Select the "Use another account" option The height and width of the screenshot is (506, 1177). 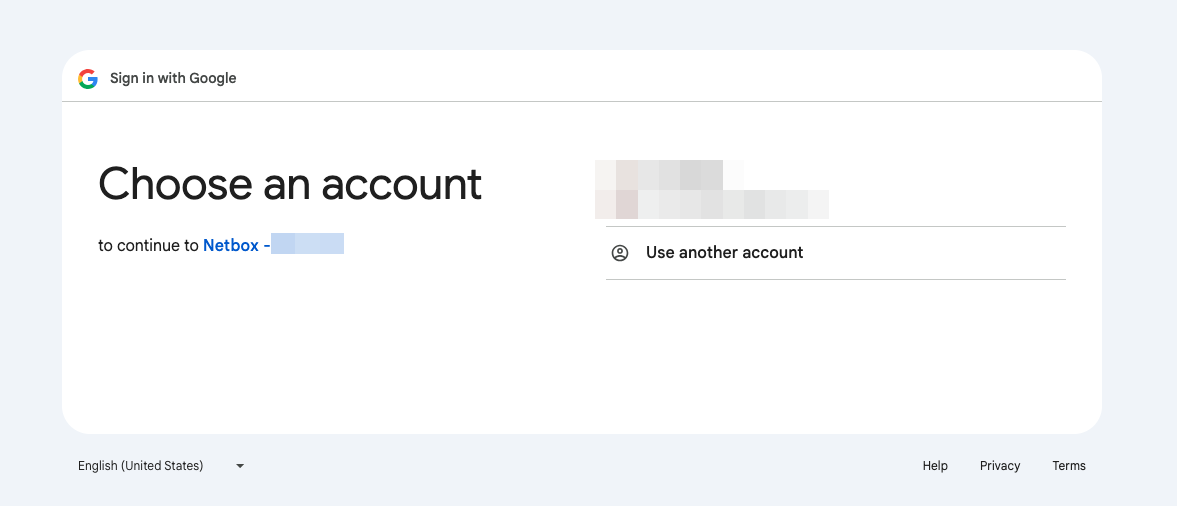coord(724,253)
